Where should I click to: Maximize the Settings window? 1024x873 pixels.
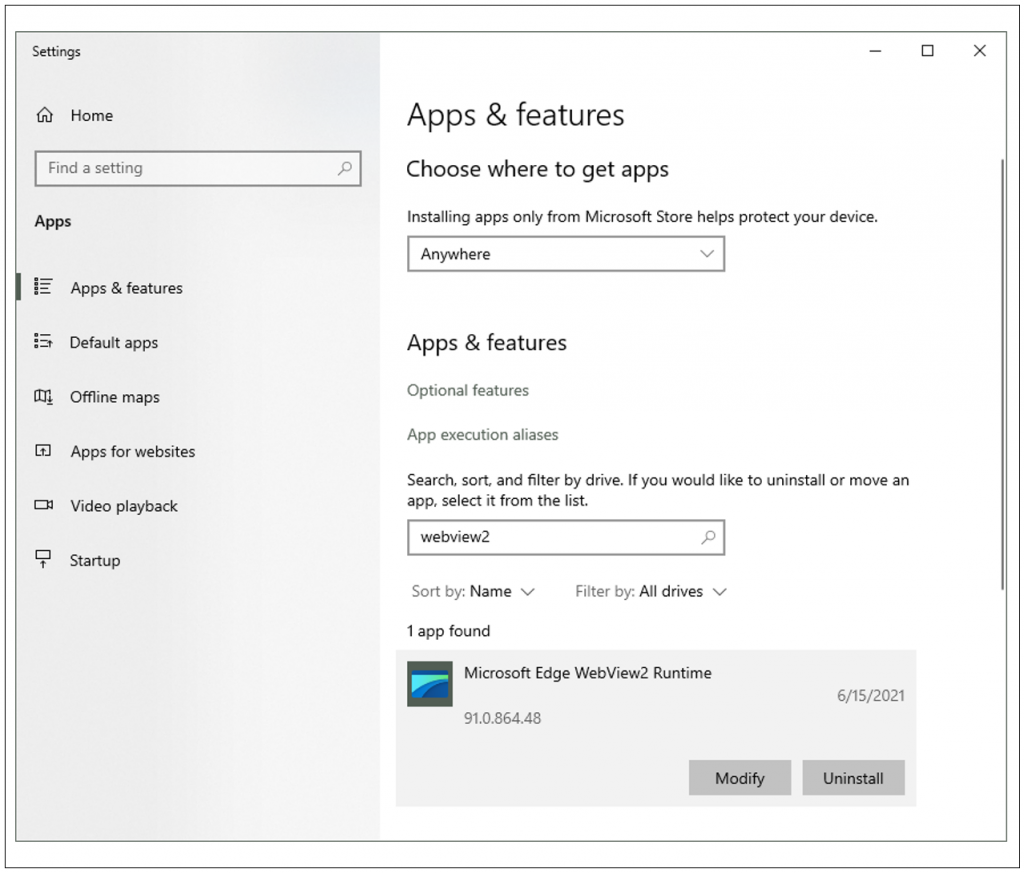coord(927,51)
